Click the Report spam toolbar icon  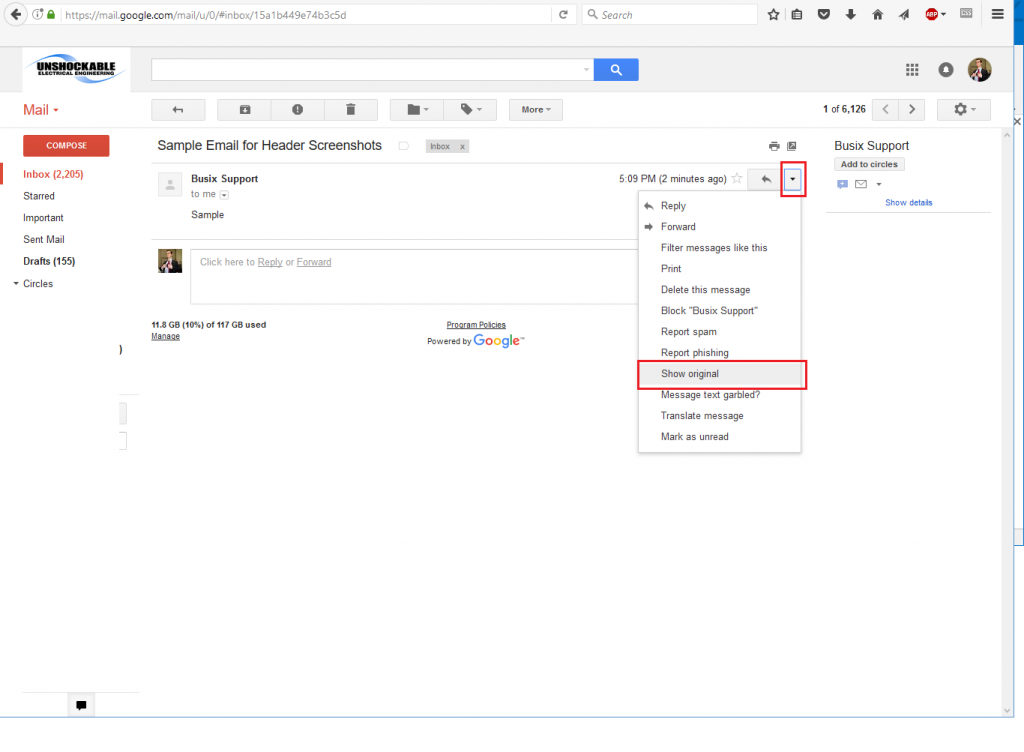[298, 110]
